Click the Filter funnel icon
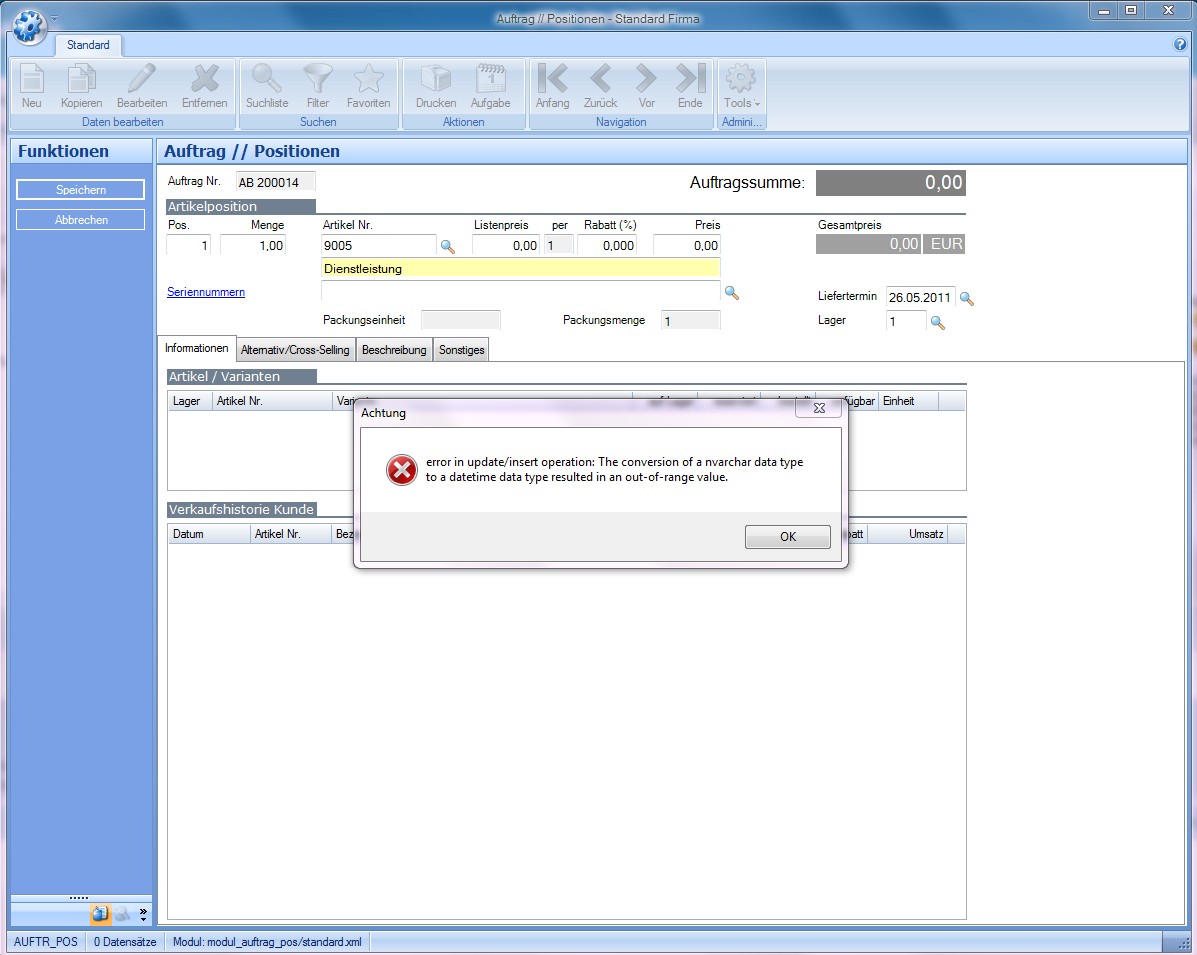Viewport: 1197px width, 955px height. pos(318,80)
